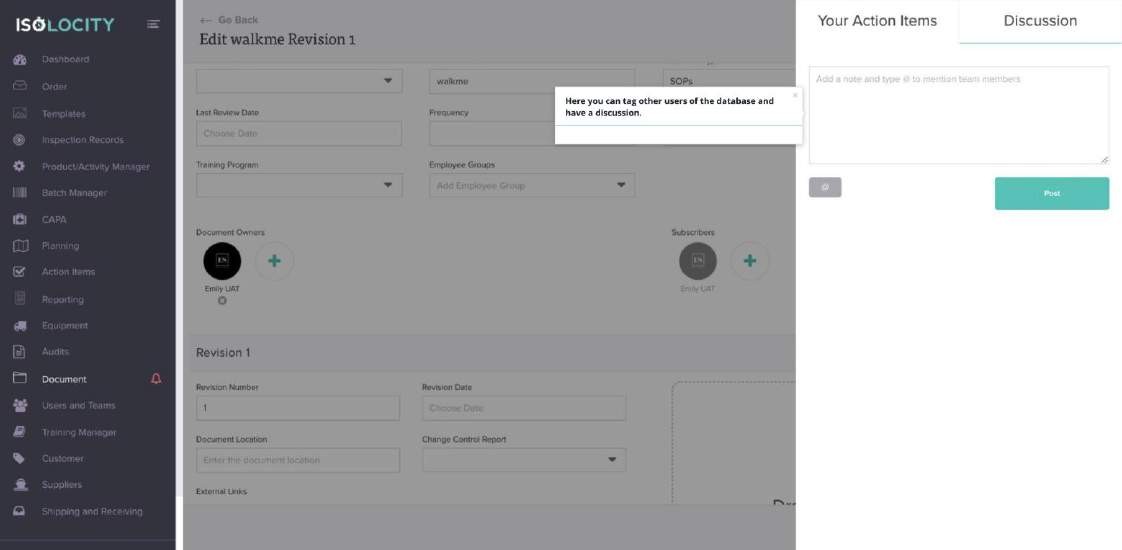Switch to Your Action Items tab
The height and width of the screenshot is (550, 1122).
(877, 21)
